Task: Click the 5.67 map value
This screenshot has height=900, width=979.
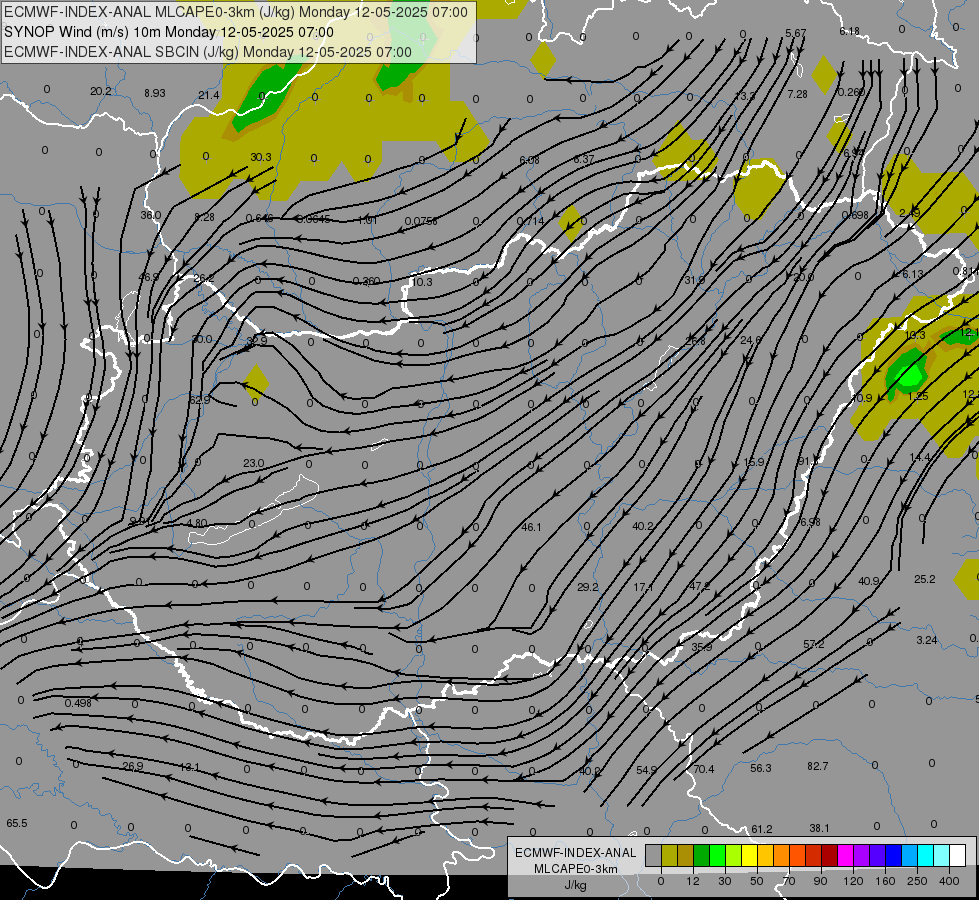Action: pos(795,33)
